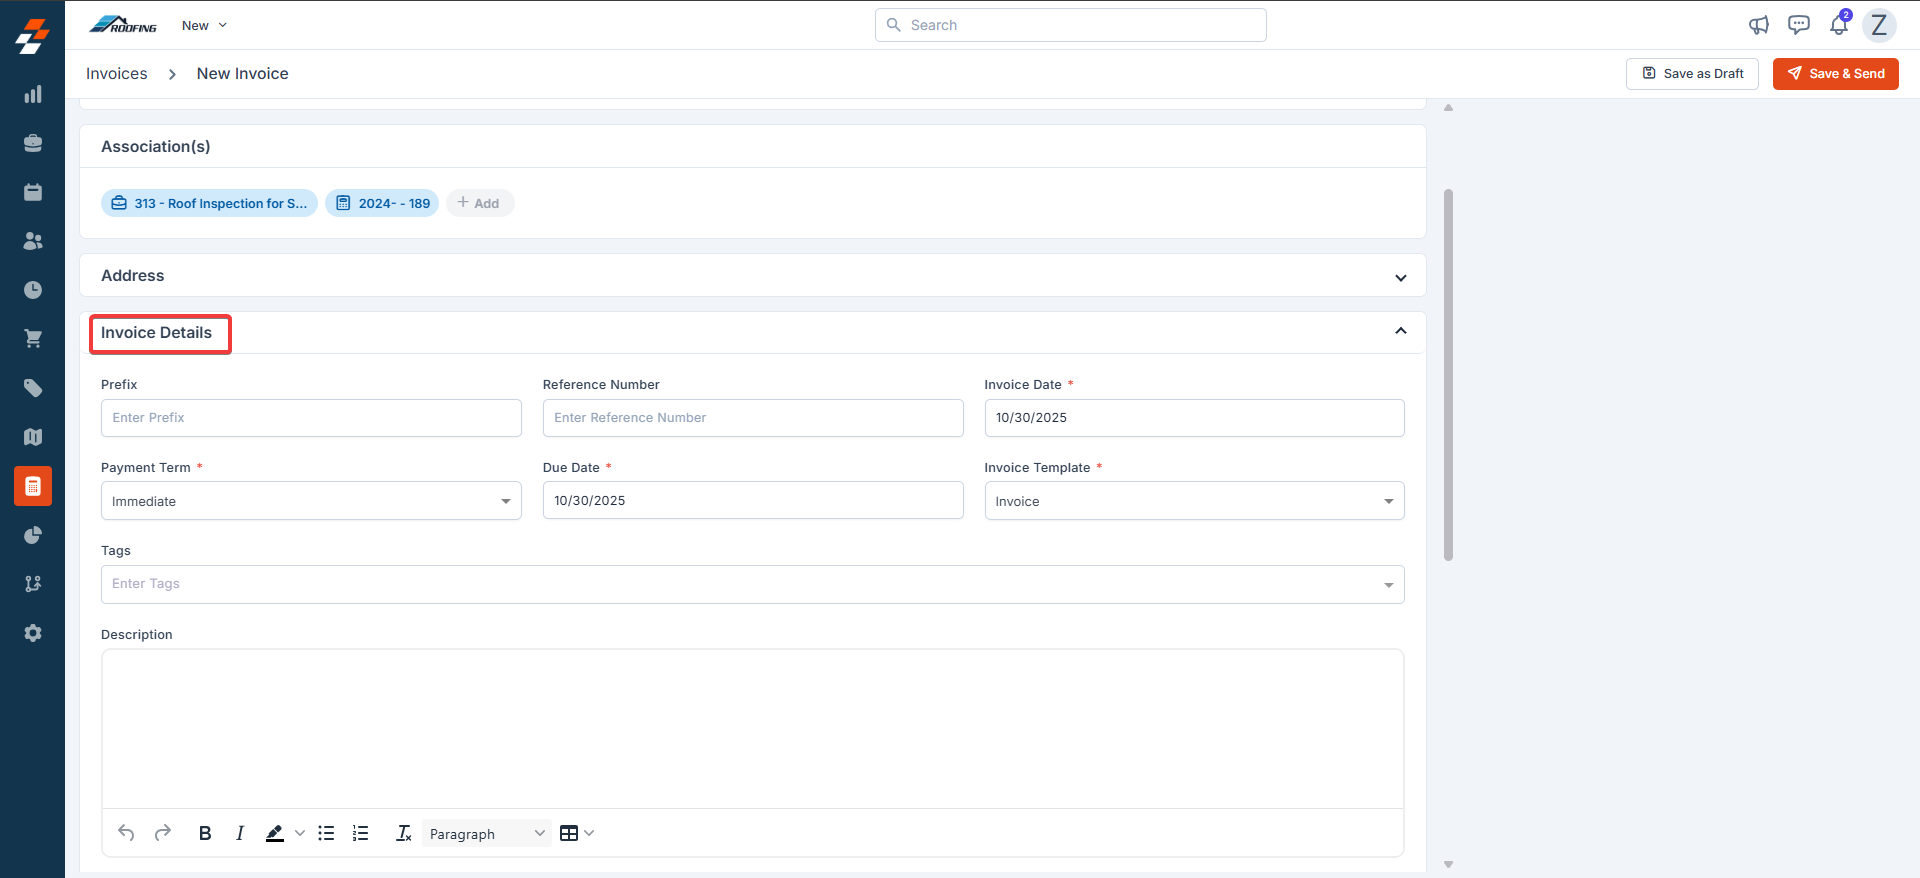Open the user profile avatar Z
The image size is (1920, 878).
click(1879, 25)
